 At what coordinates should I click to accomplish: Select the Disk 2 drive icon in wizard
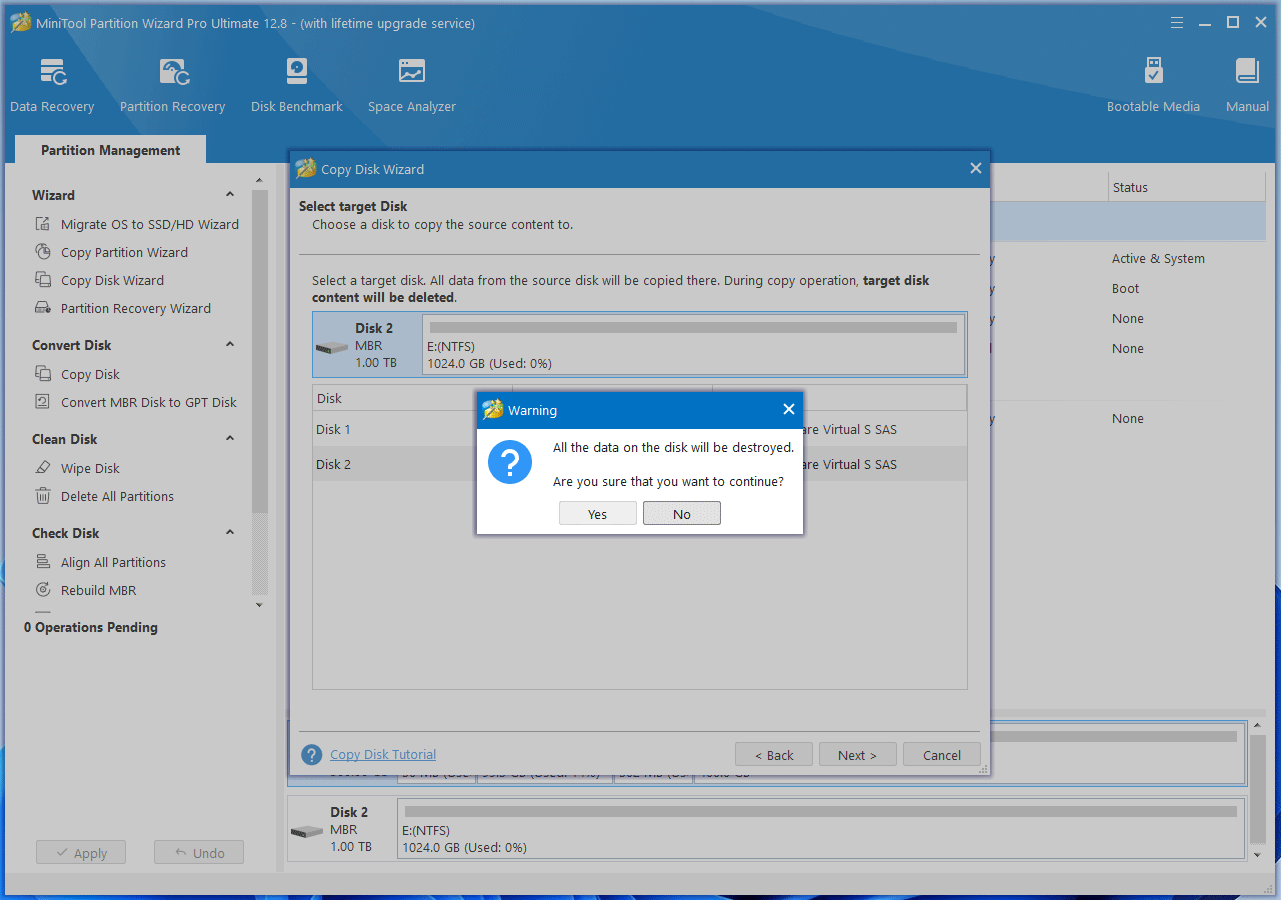coord(332,346)
